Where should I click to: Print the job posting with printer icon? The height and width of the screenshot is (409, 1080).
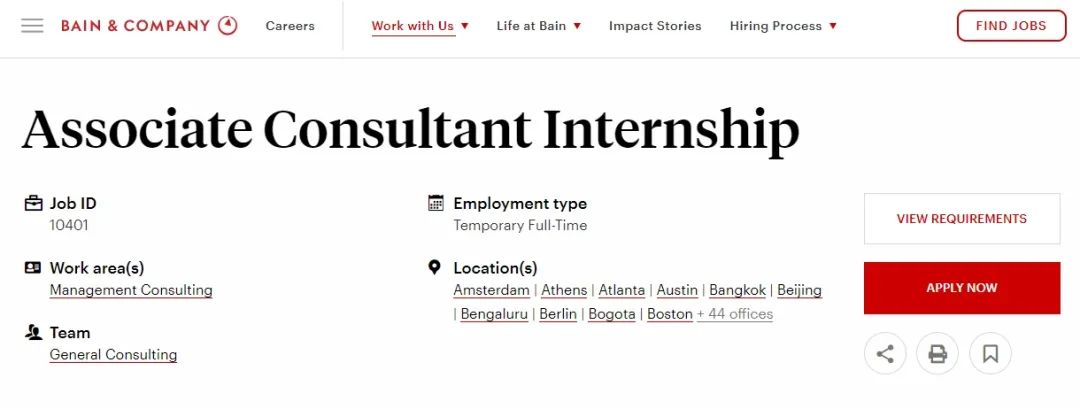click(x=937, y=354)
